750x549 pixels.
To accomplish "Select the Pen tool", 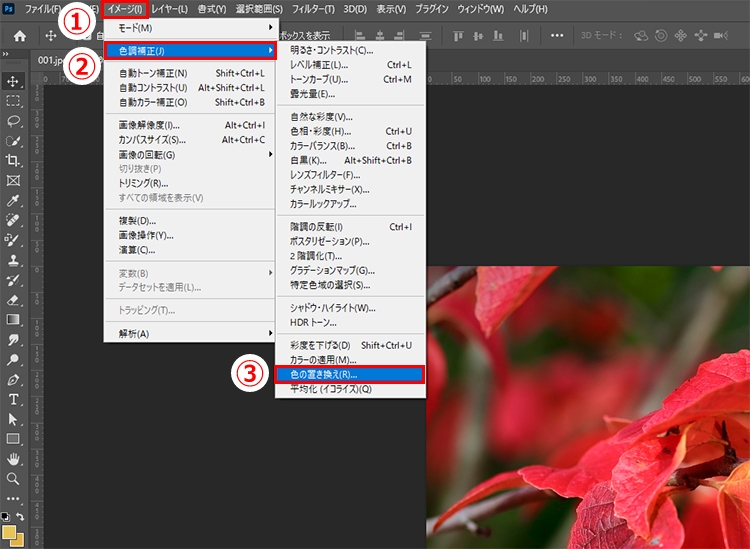I will tap(13, 380).
